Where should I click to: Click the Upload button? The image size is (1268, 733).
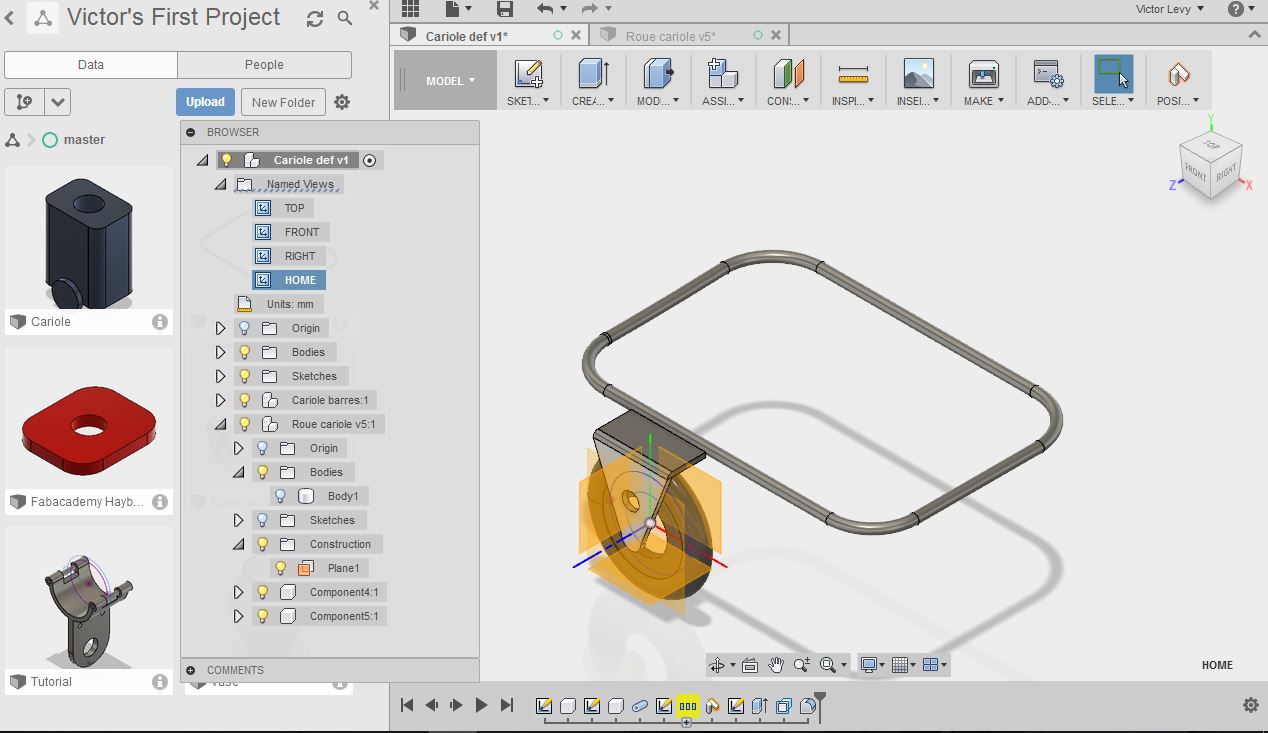point(205,102)
